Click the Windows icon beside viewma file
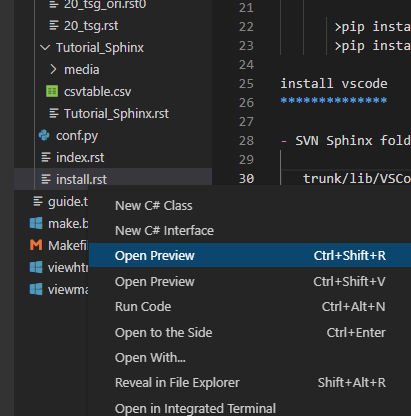The height and width of the screenshot is (416, 411). tap(36, 289)
